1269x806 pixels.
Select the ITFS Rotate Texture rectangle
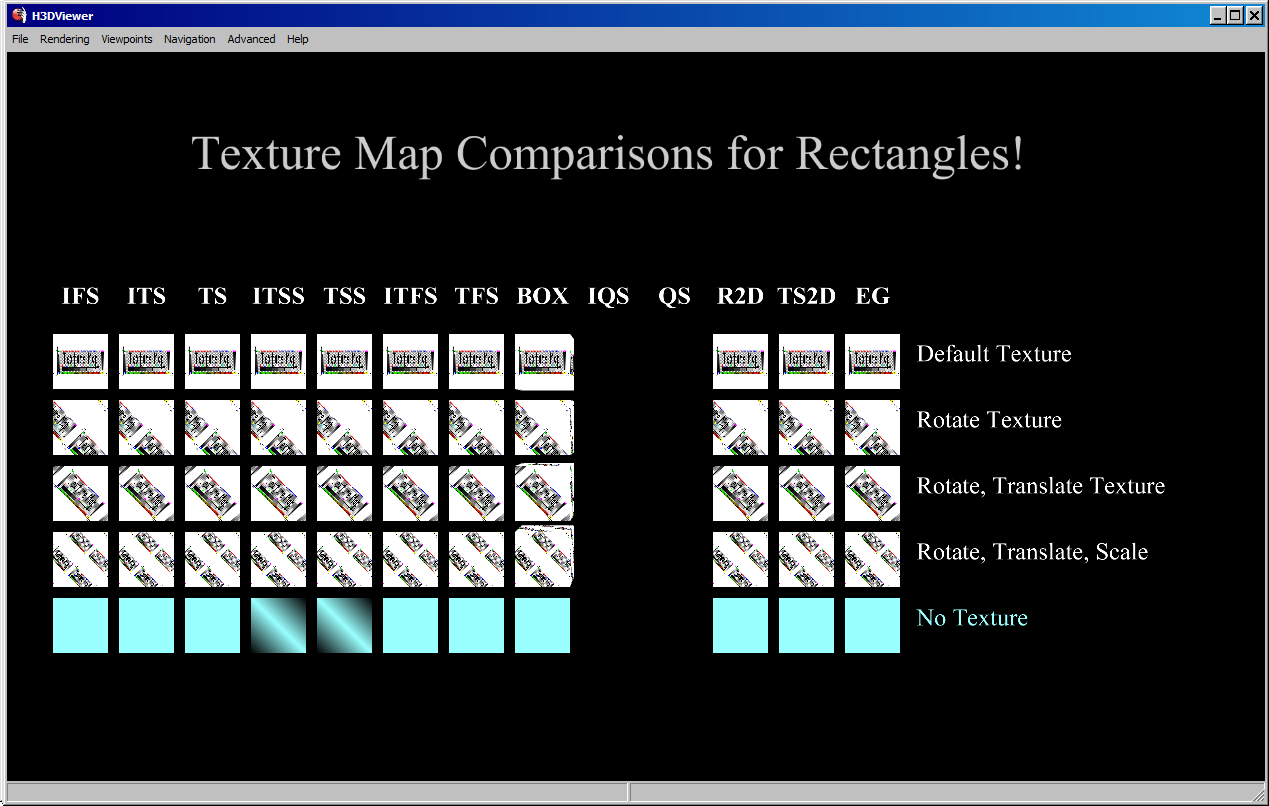[x=410, y=427]
